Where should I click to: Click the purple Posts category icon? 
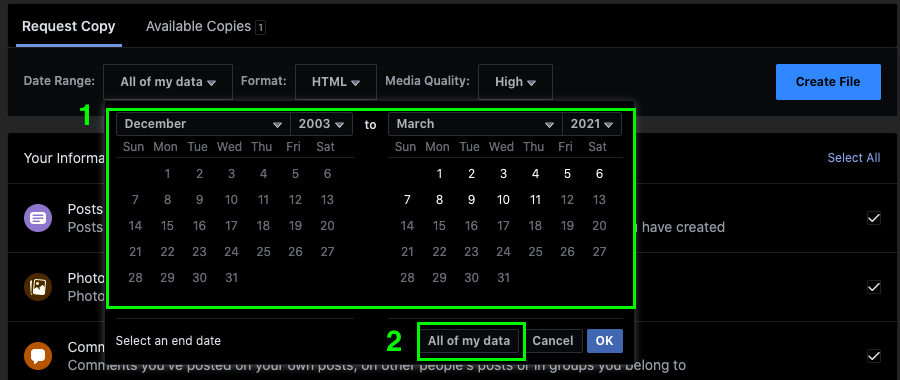(38, 218)
